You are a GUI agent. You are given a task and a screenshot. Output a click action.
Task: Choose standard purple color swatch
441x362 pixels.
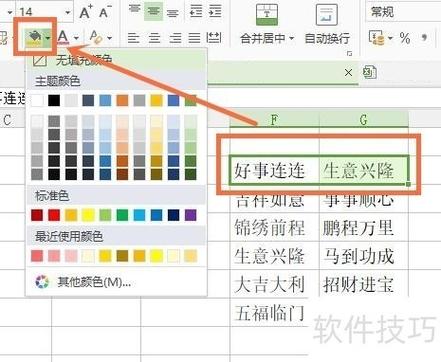click(x=190, y=215)
